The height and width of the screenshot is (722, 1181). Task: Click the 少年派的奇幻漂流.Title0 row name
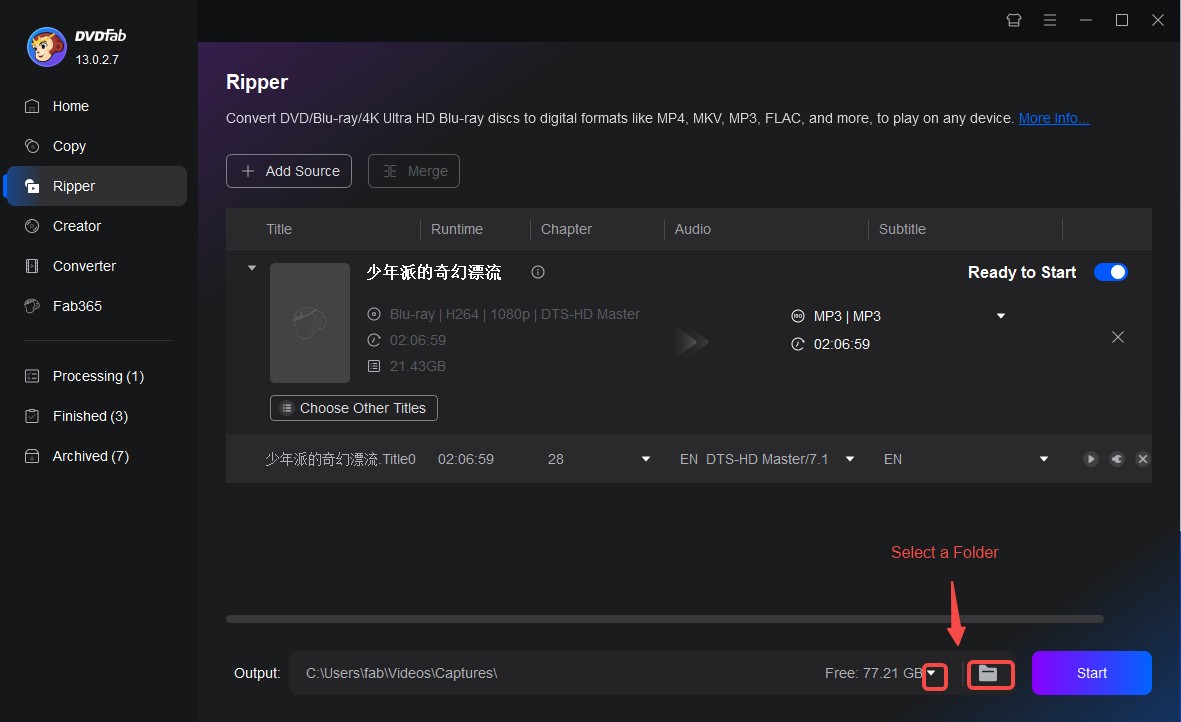pyautogui.click(x=340, y=459)
